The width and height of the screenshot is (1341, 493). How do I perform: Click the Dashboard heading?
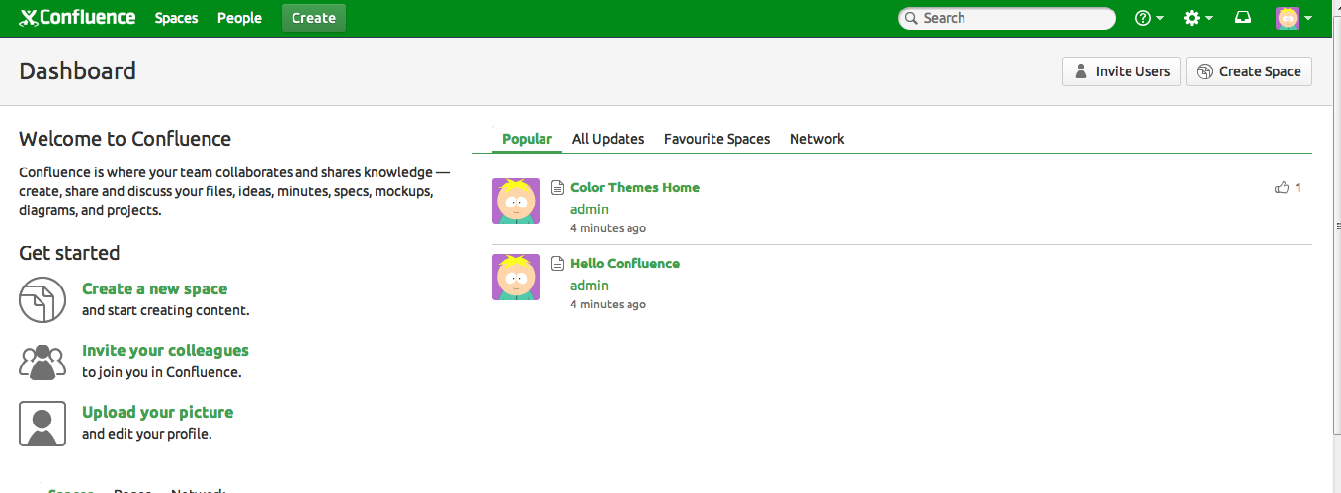click(x=77, y=71)
